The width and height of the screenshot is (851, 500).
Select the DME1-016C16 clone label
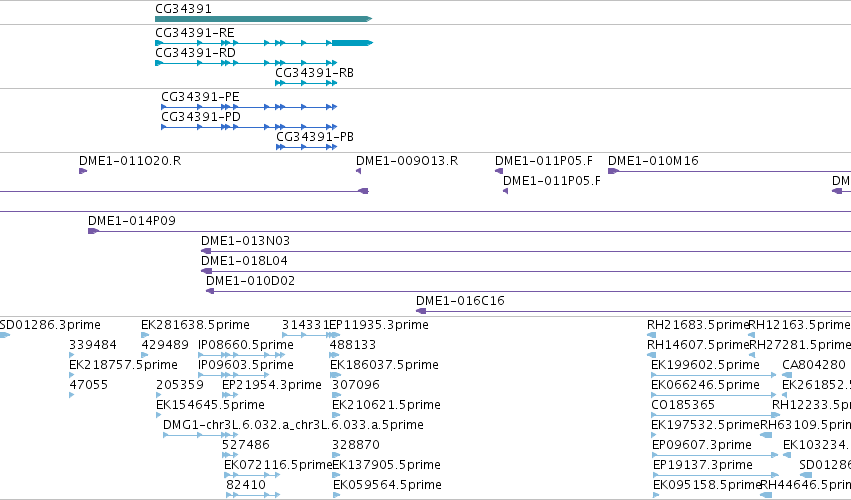[460, 301]
